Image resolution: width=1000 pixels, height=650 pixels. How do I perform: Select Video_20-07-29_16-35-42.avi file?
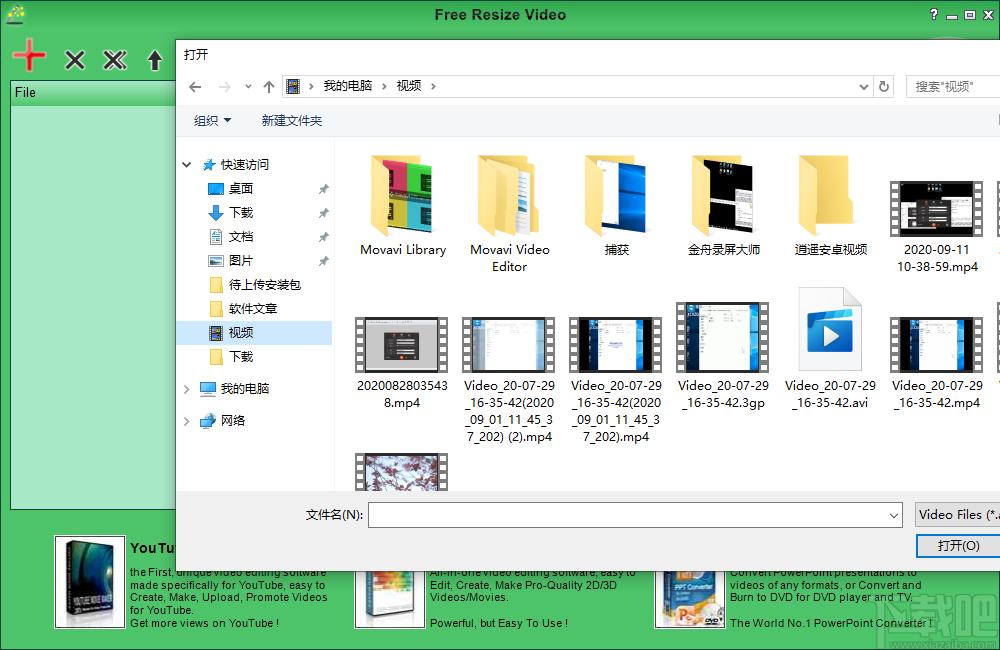(830, 349)
